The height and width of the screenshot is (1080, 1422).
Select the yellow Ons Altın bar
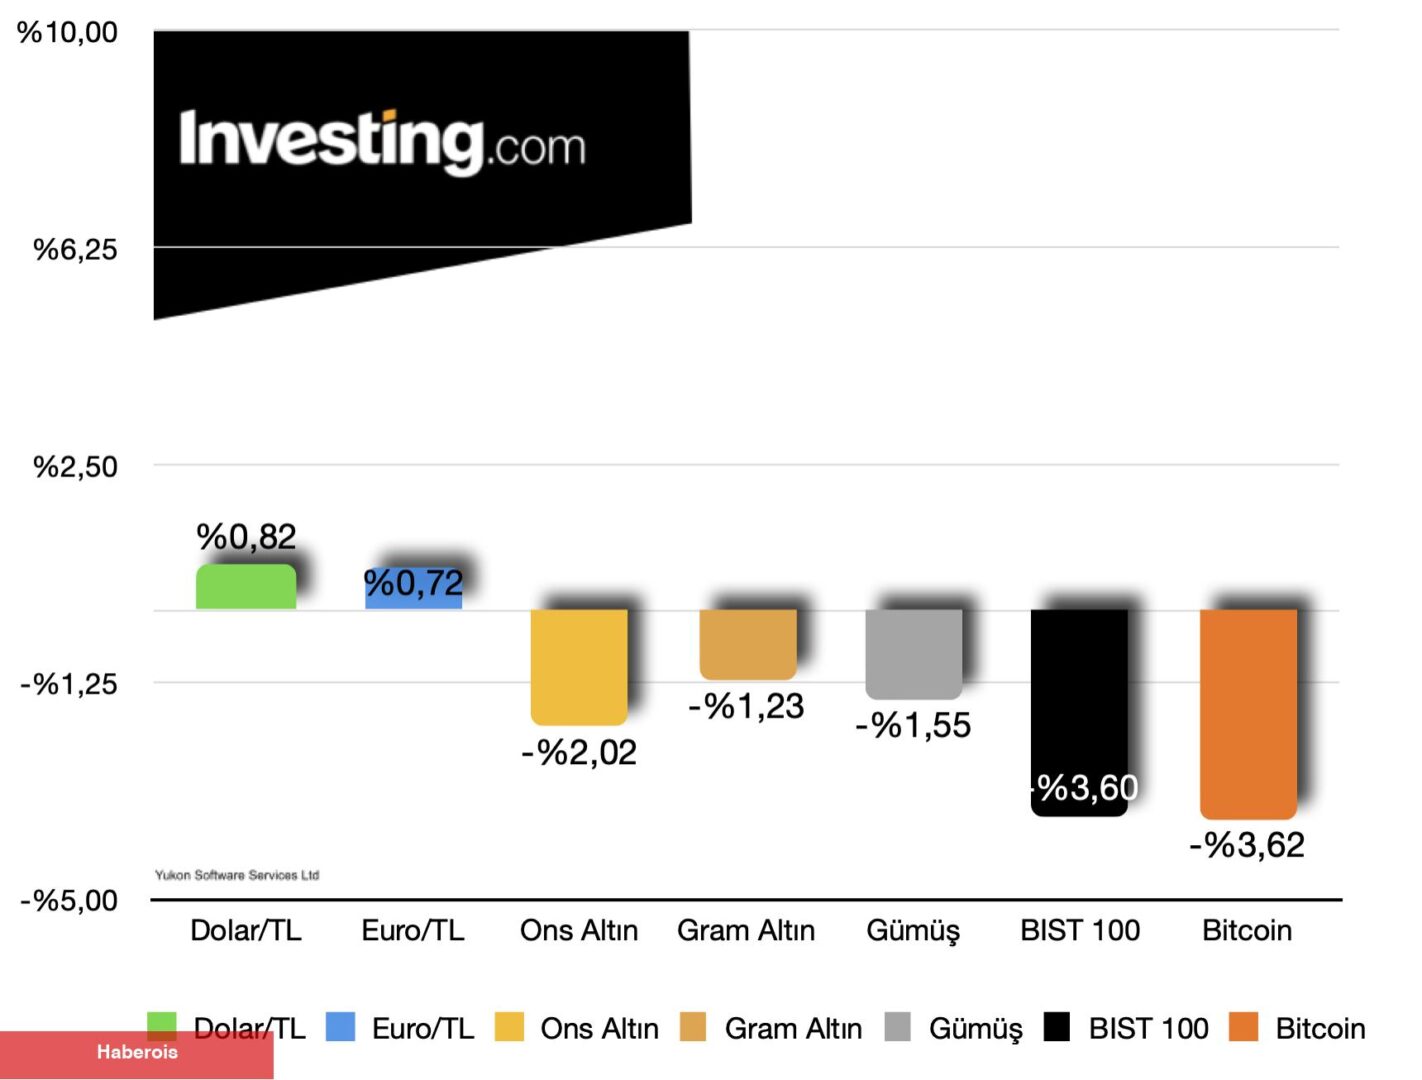point(579,666)
